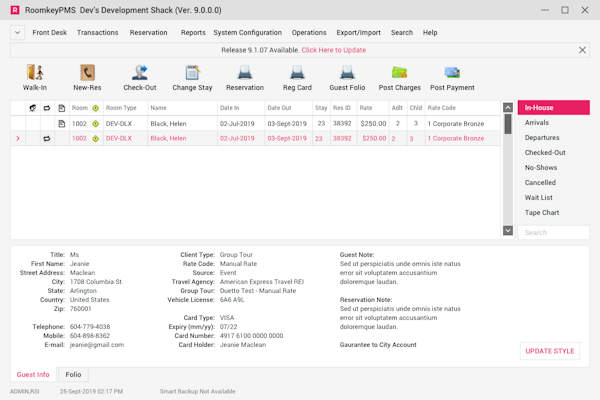
Task: Open the System Configuration menu
Action: tap(247, 32)
